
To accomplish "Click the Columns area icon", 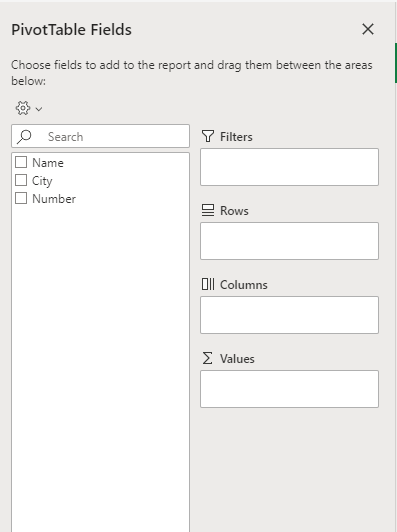I will (208, 284).
